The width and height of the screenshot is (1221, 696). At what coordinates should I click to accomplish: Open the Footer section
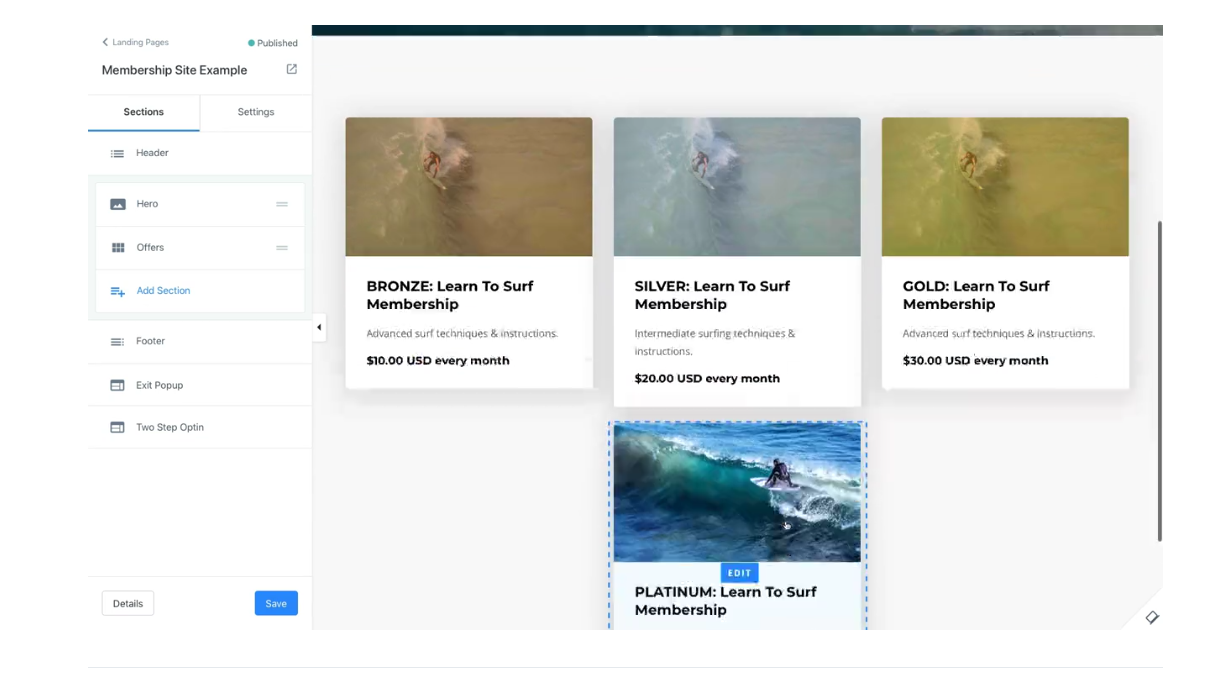click(200, 342)
